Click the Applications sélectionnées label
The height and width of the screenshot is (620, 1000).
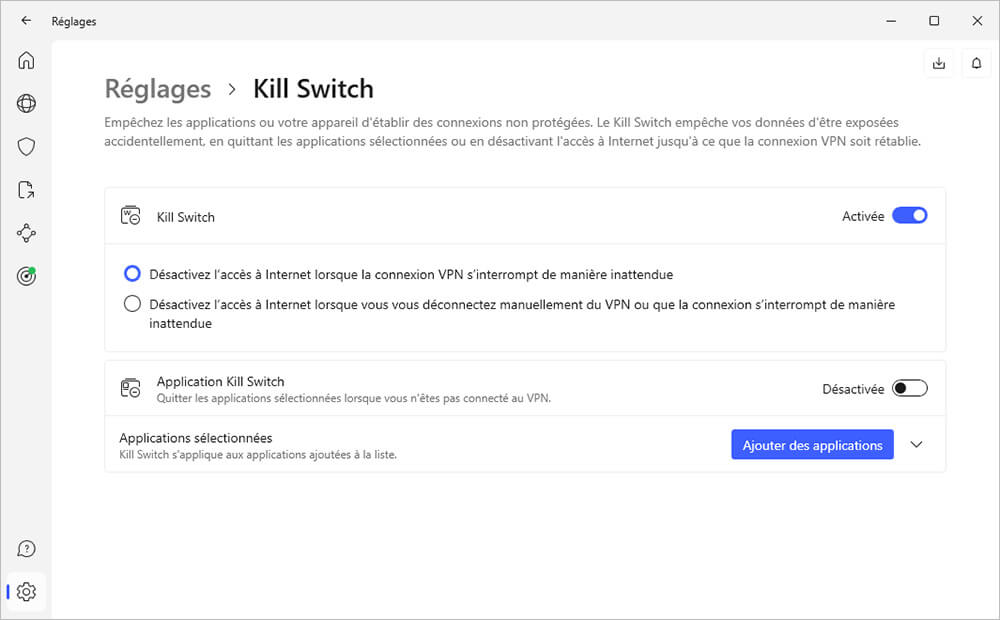[196, 438]
